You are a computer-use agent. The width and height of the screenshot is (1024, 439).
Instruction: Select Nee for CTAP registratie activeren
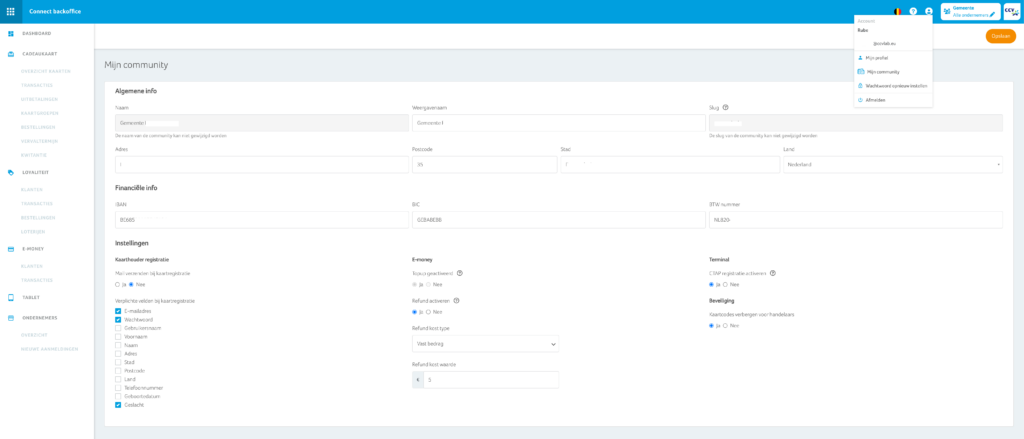727,284
